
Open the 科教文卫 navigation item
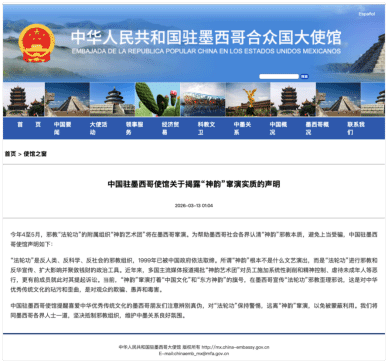pyautogui.click(x=206, y=128)
